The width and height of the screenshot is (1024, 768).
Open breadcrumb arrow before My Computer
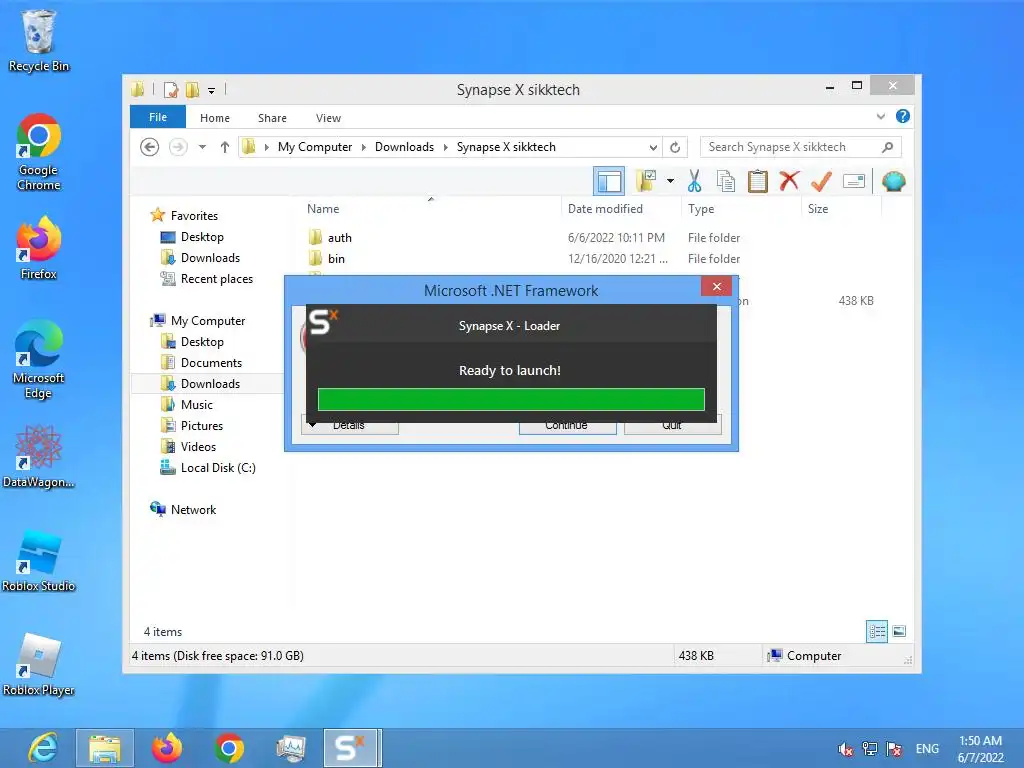tap(266, 147)
